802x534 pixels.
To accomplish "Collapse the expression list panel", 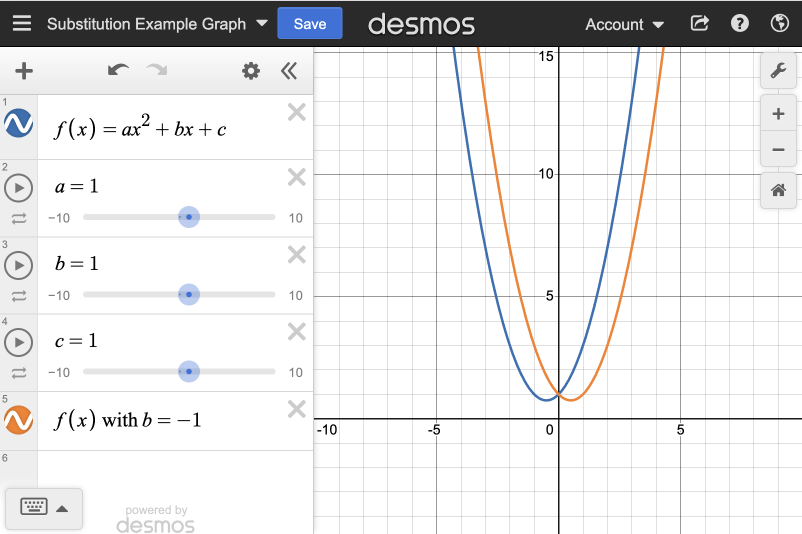I will coord(289,71).
